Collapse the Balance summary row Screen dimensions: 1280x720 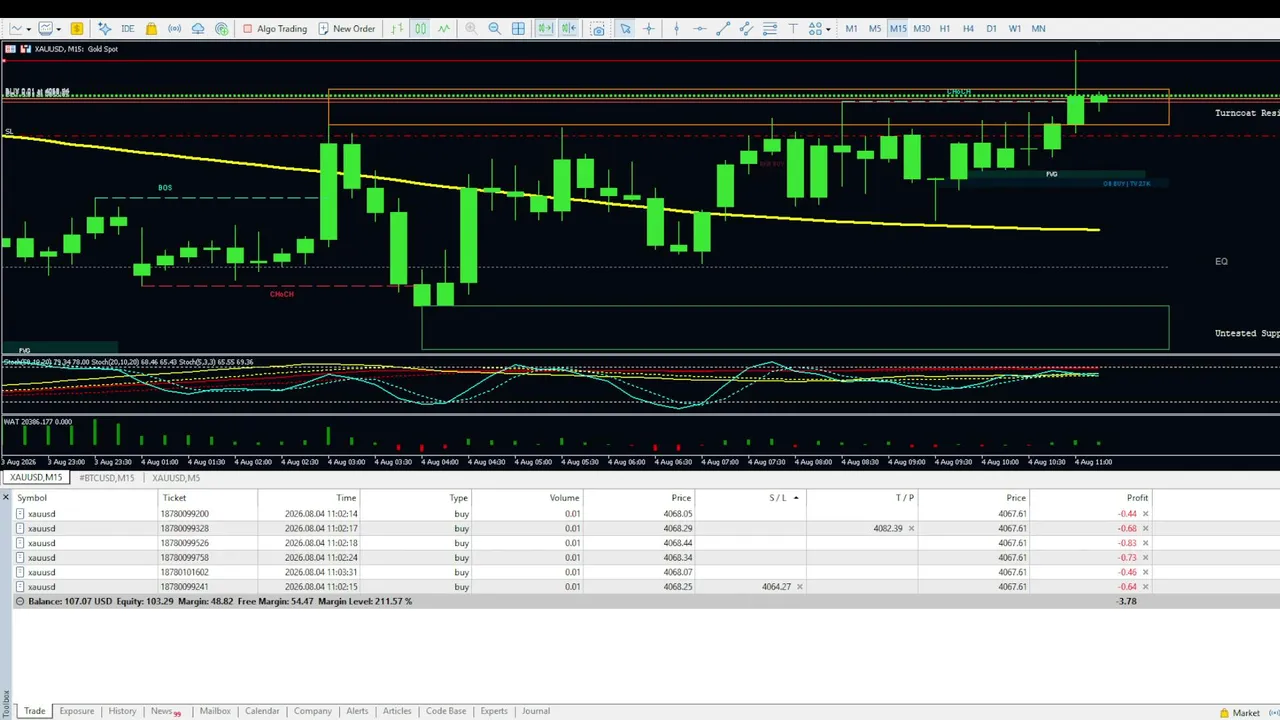[x=20, y=602]
